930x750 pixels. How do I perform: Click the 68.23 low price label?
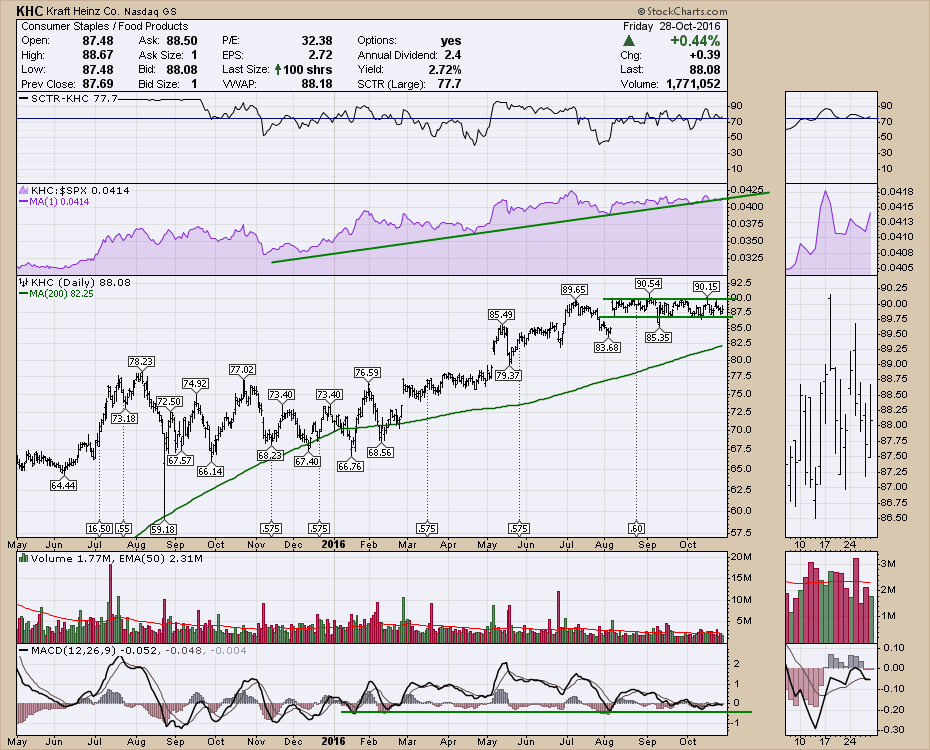270,455
